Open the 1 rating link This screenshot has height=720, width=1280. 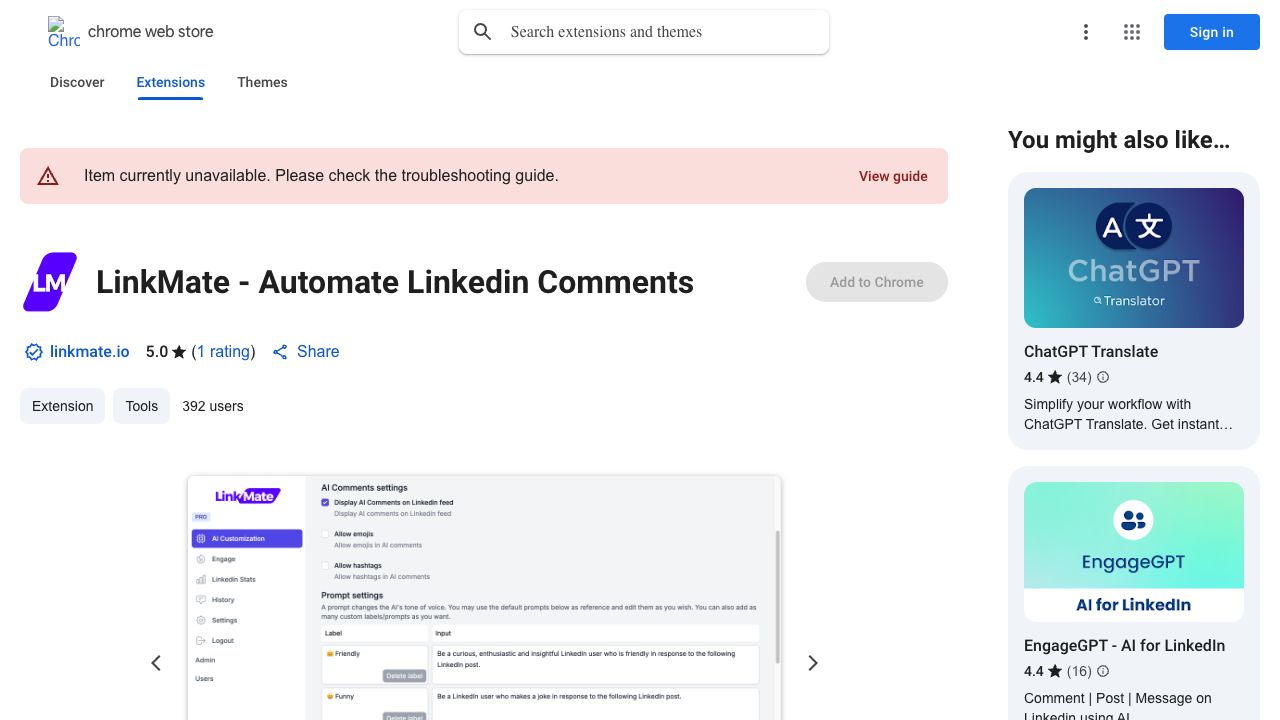tap(223, 352)
